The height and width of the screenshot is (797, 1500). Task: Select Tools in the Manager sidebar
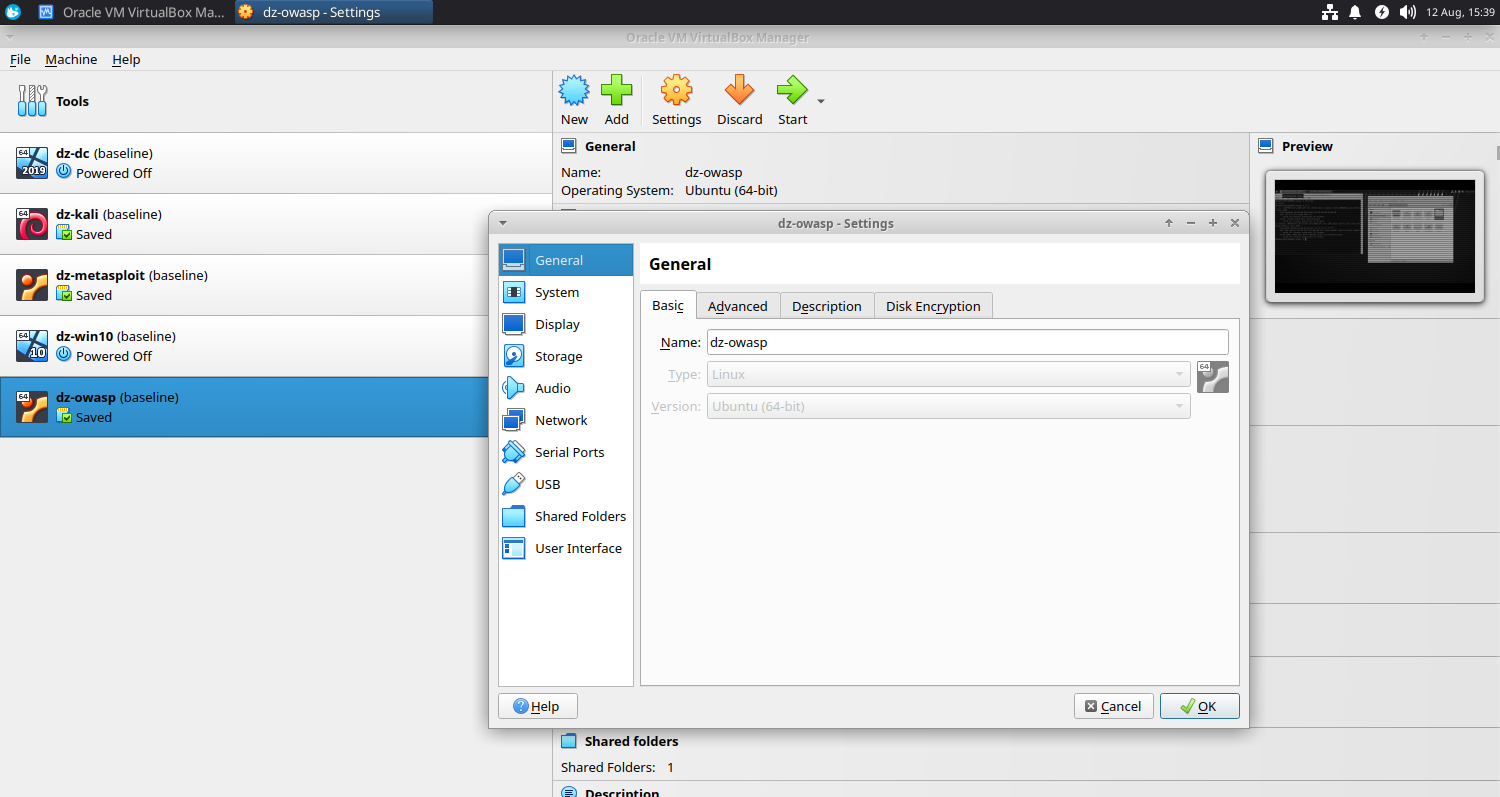tap(276, 101)
